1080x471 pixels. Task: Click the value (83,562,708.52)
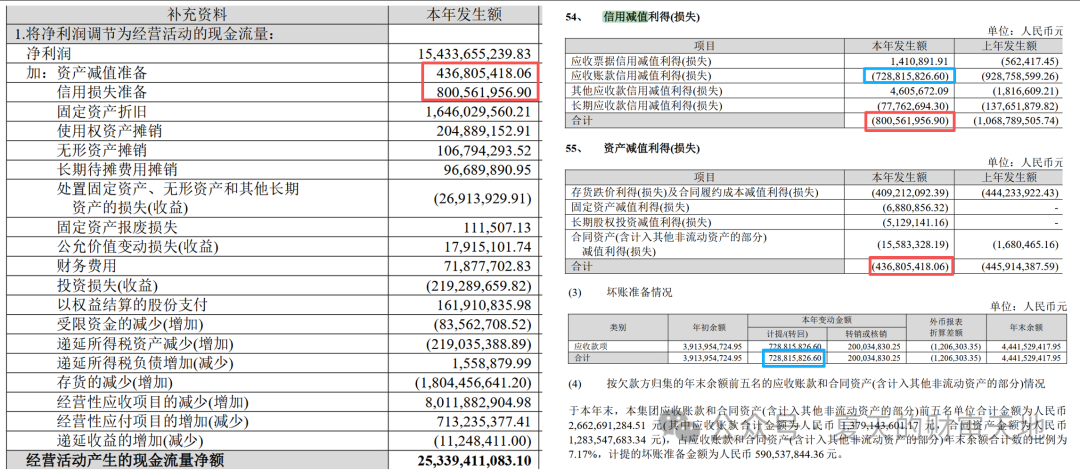484,324
